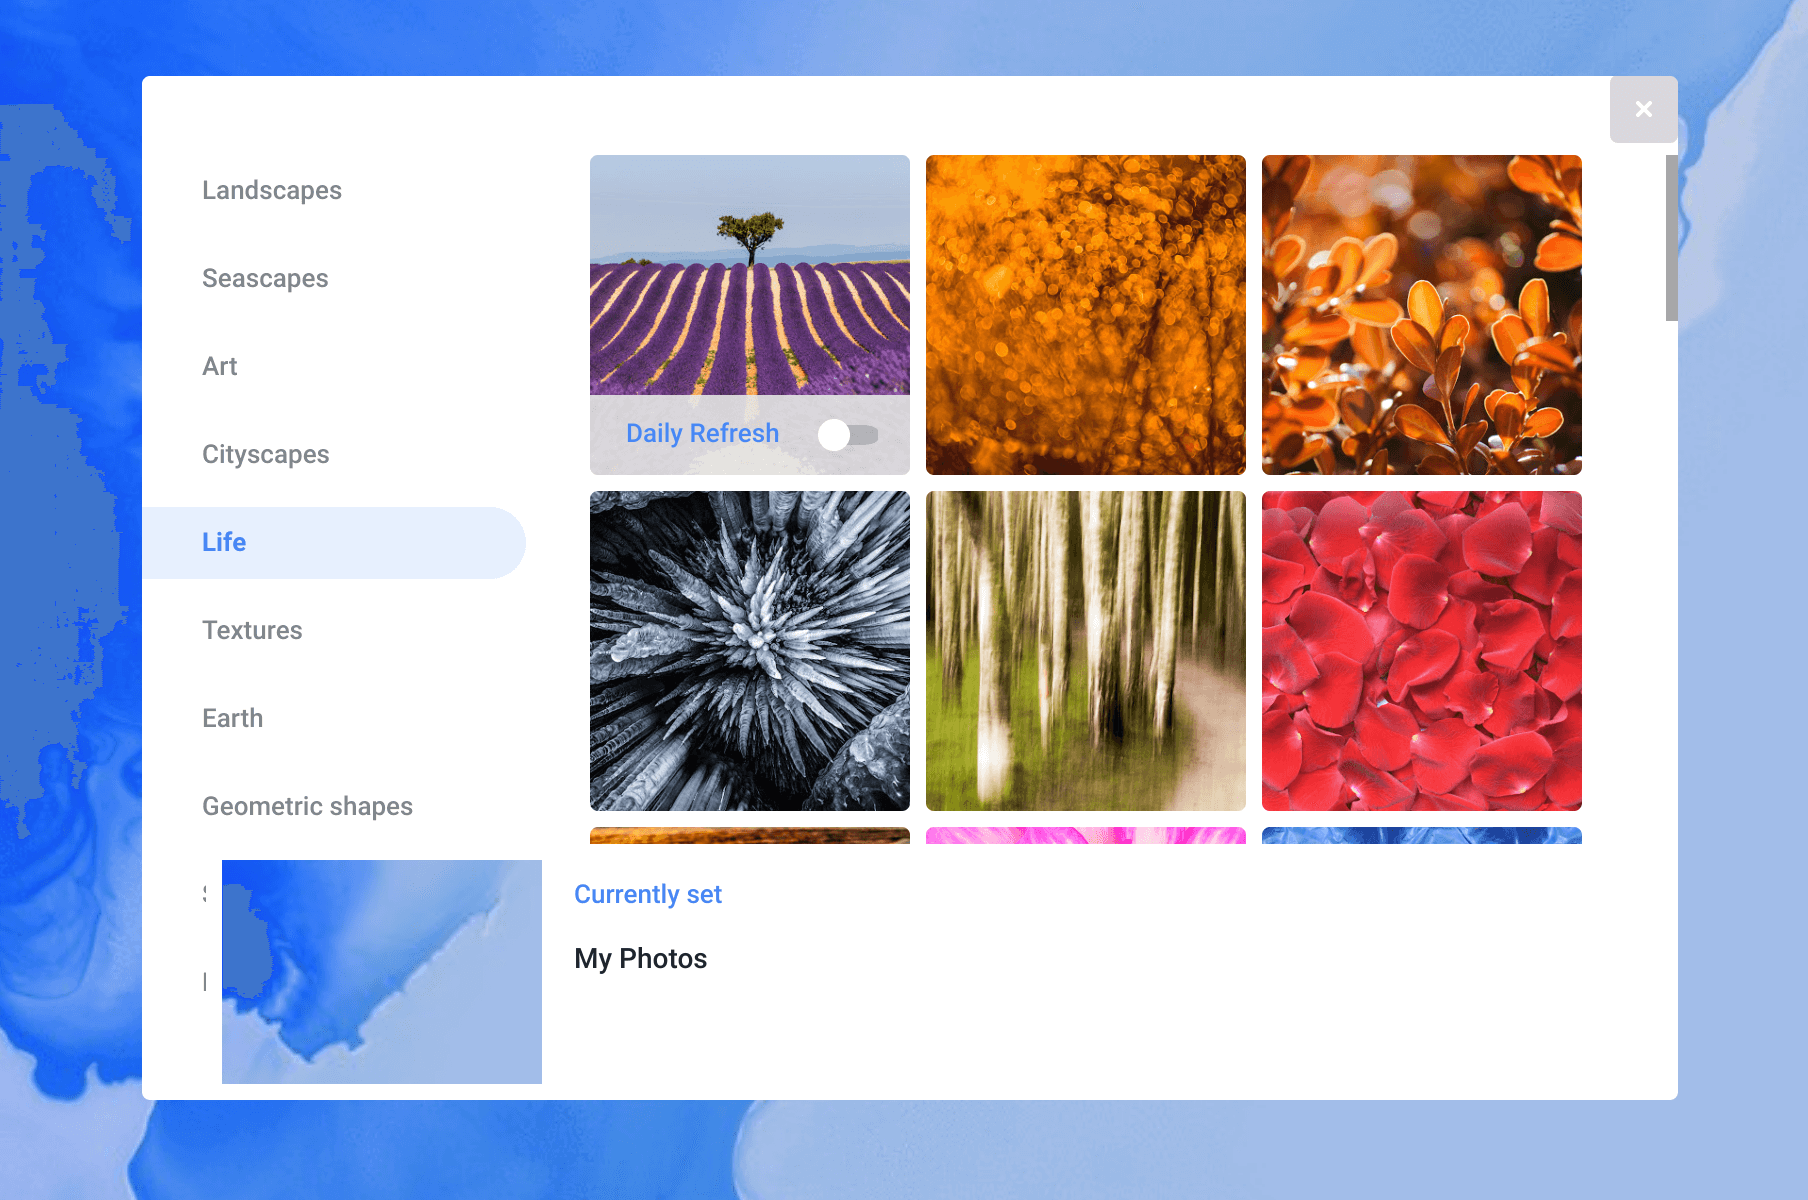Choose the red rose petals wallpaper
1808x1200 pixels.
[1421, 650]
